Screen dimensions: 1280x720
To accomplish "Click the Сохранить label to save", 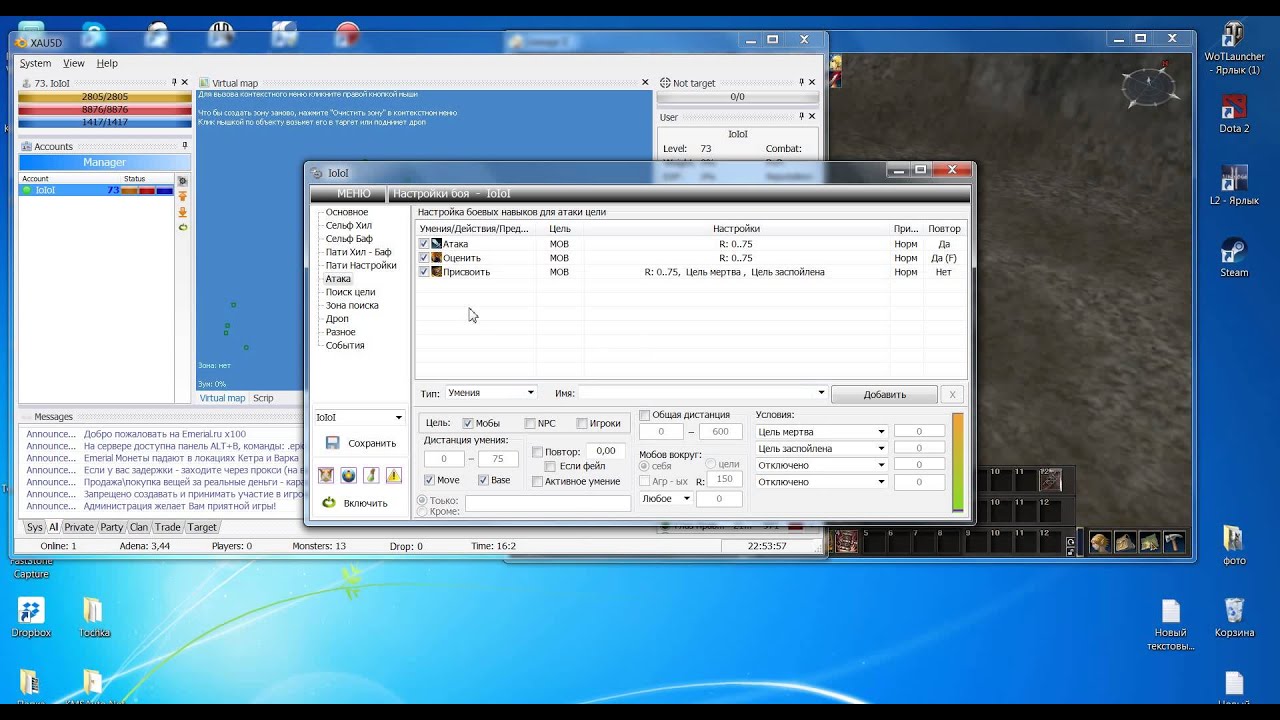I will 372,443.
